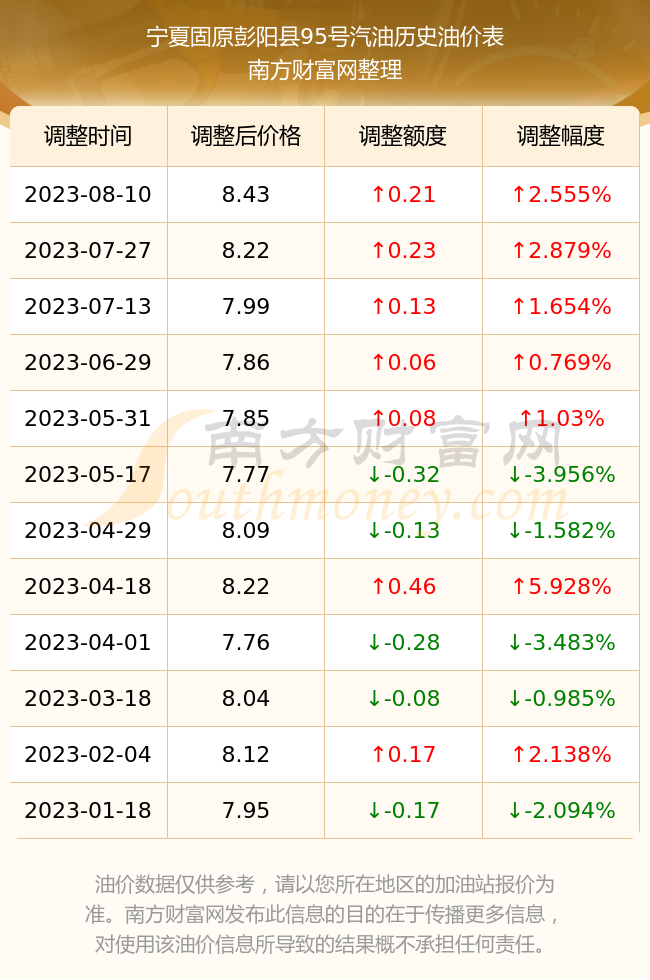Click the price 8.04 cell
The width and height of the screenshot is (650, 980).
point(246,698)
